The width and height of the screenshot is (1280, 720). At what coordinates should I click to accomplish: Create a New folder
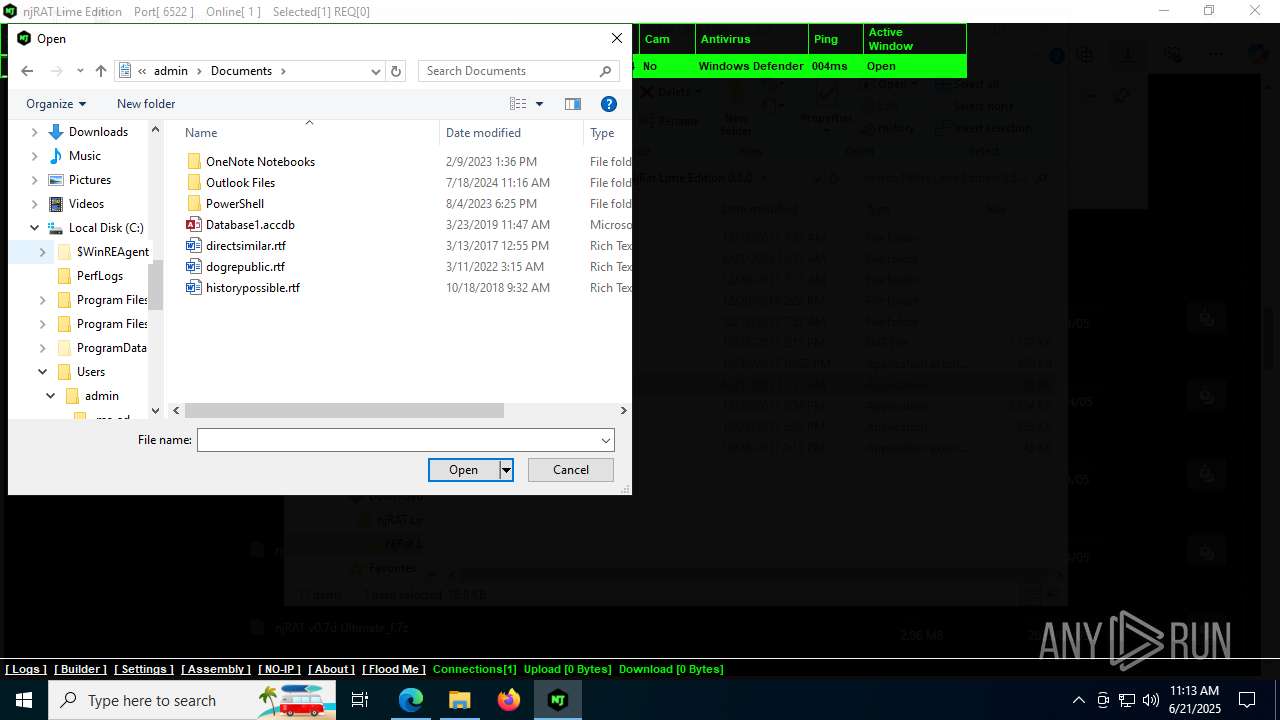pos(146,104)
